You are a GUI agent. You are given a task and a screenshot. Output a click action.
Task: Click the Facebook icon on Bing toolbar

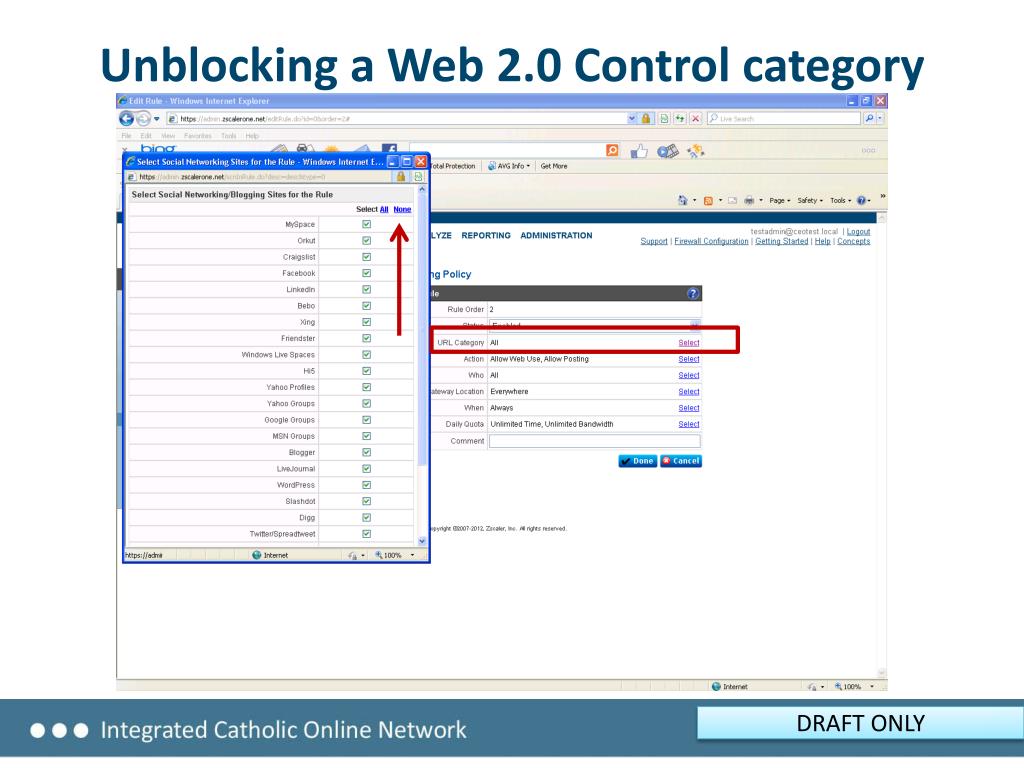coord(389,150)
